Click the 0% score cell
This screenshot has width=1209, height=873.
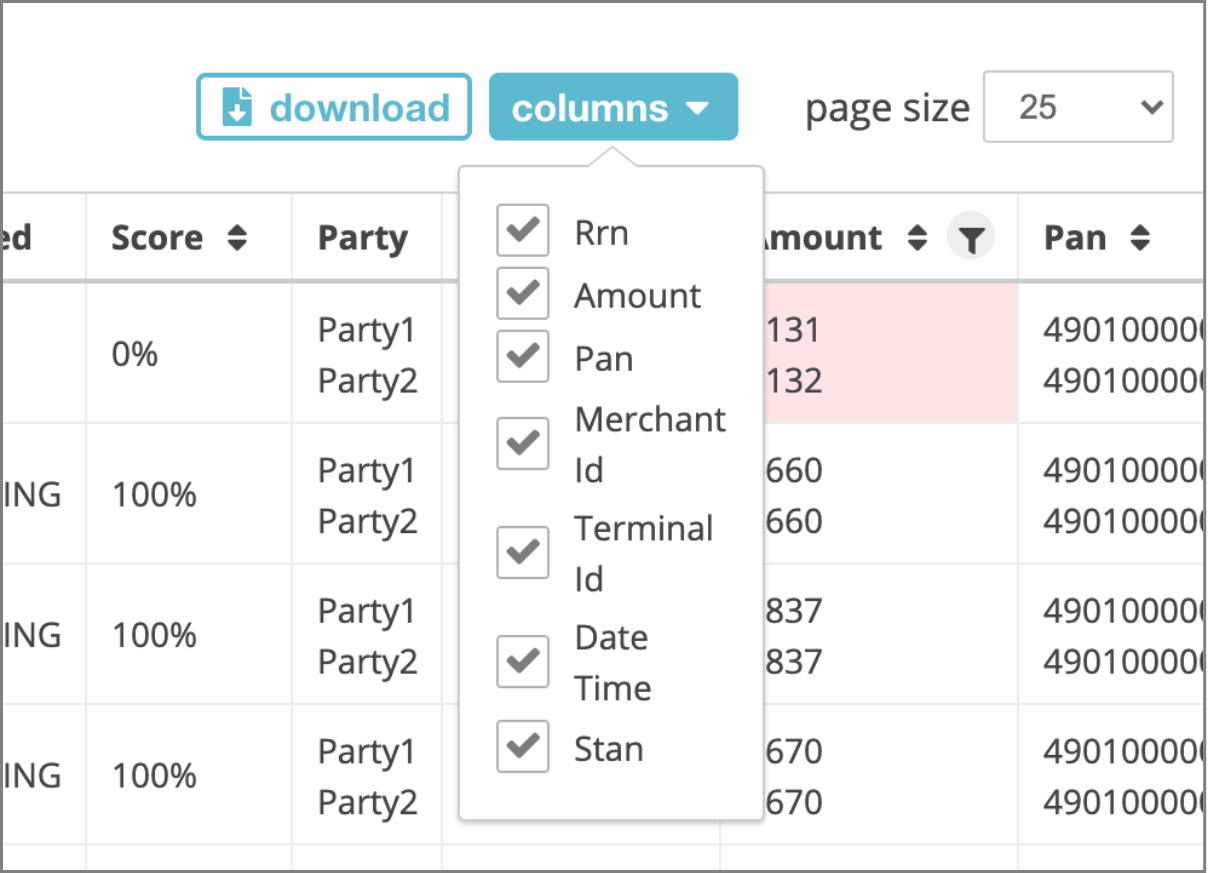[x=135, y=354]
